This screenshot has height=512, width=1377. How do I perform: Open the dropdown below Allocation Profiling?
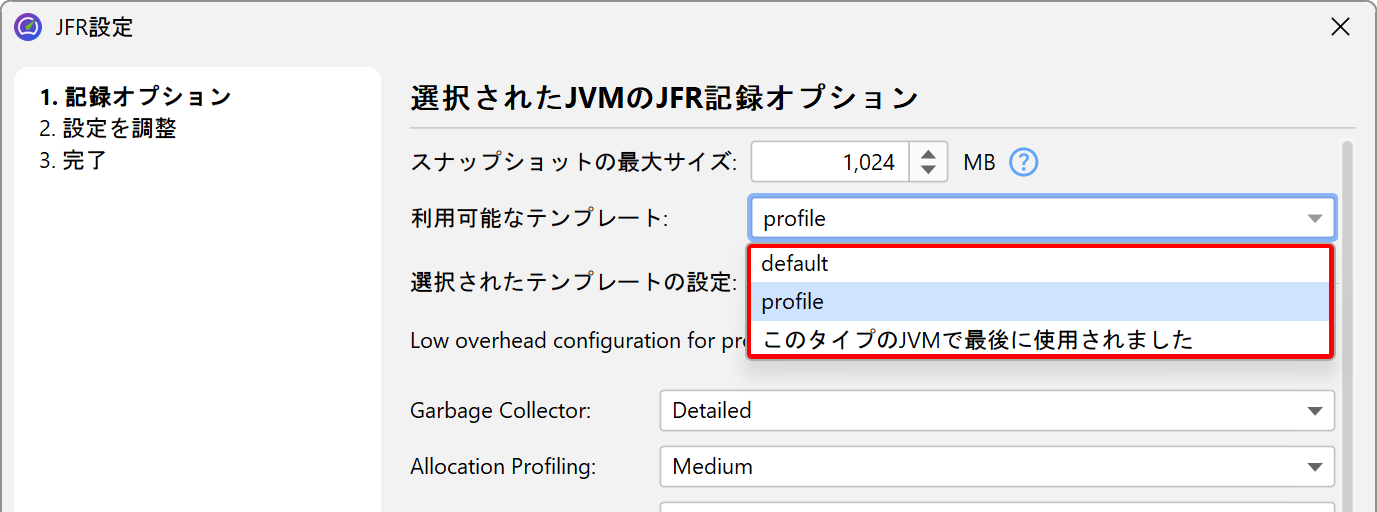(996, 508)
